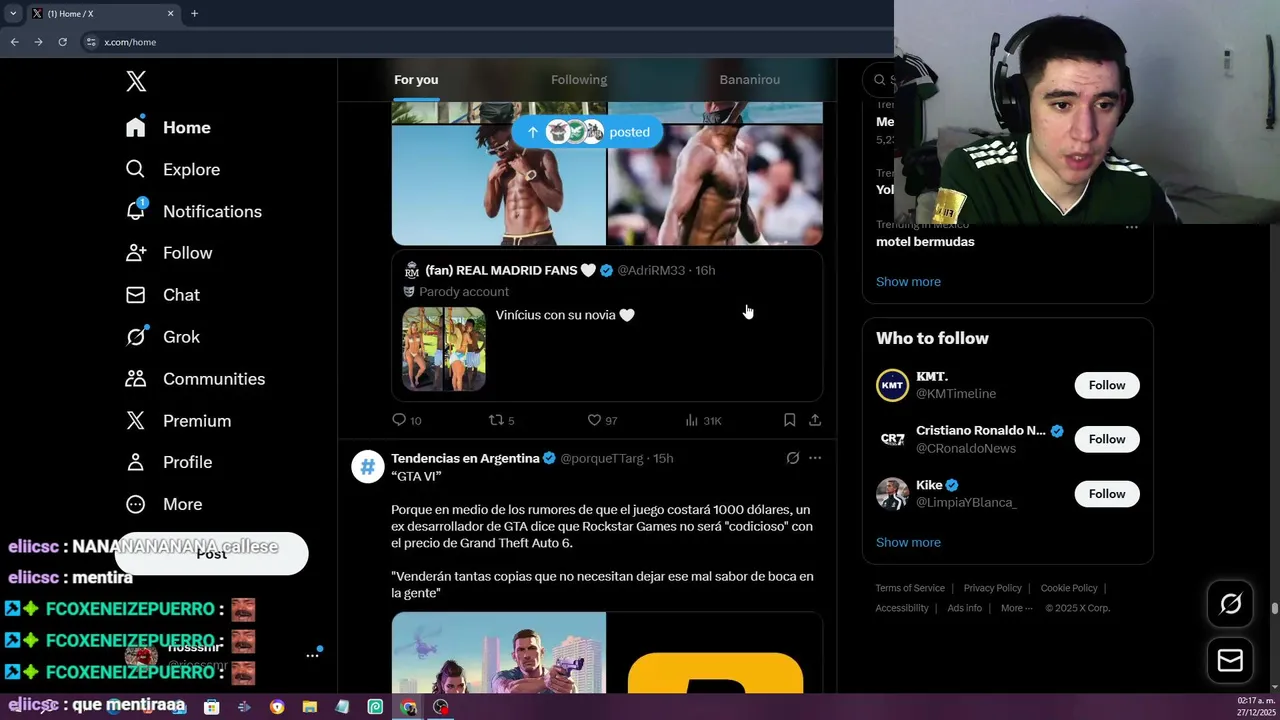
Task: Click the reply icon with 10 replies
Action: [399, 420]
